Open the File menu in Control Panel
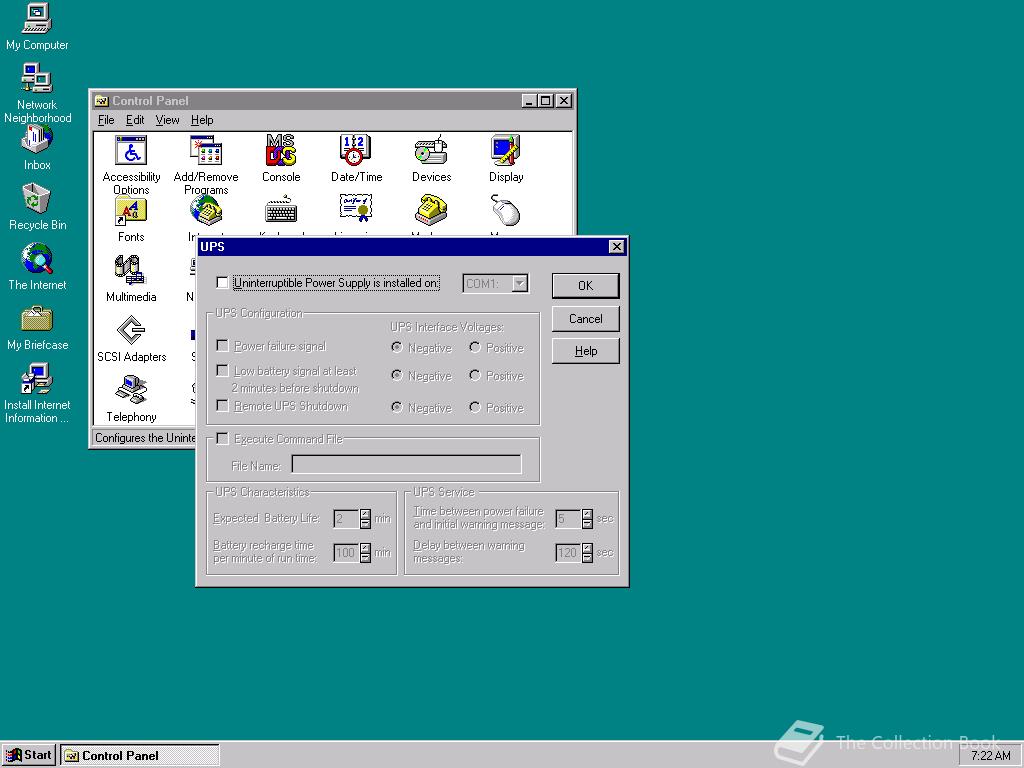Viewport: 1024px width, 768px height. point(106,120)
